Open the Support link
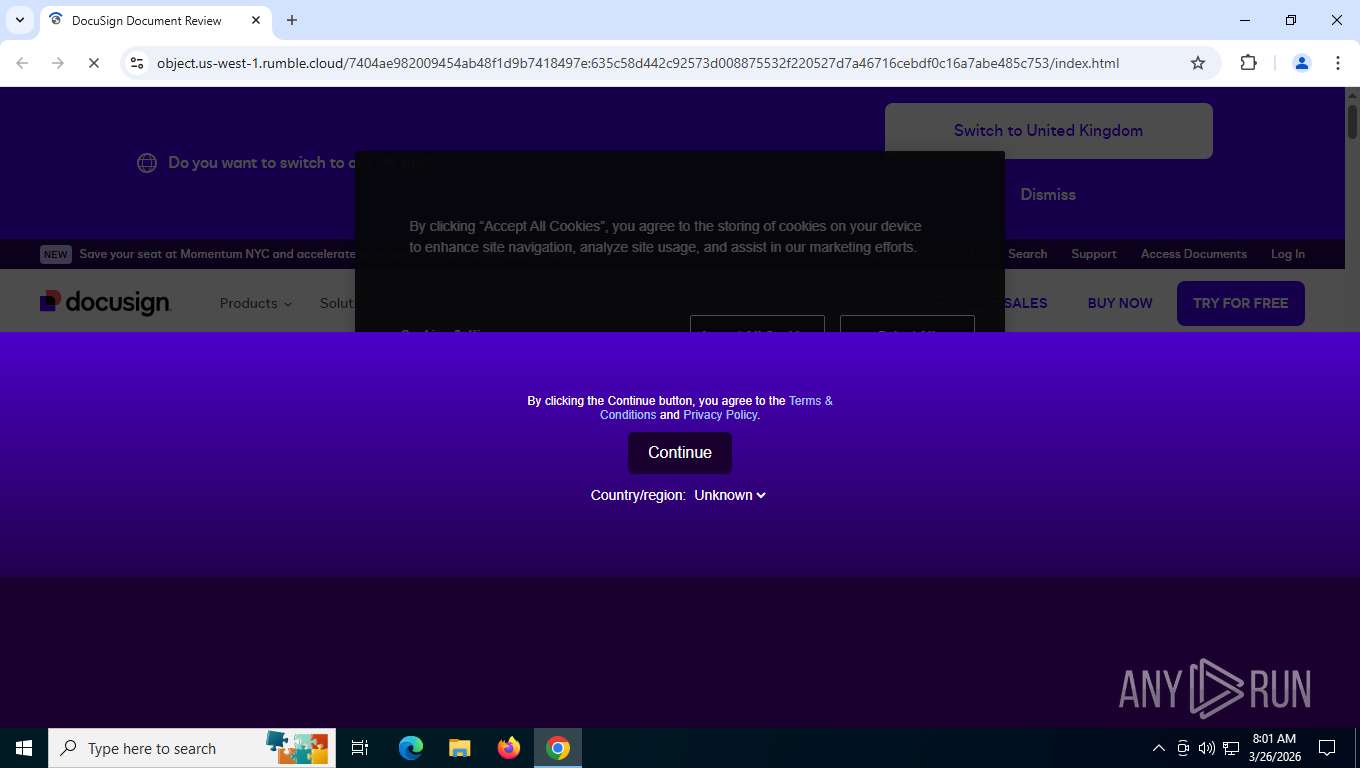This screenshot has width=1360, height=768. point(1093,254)
